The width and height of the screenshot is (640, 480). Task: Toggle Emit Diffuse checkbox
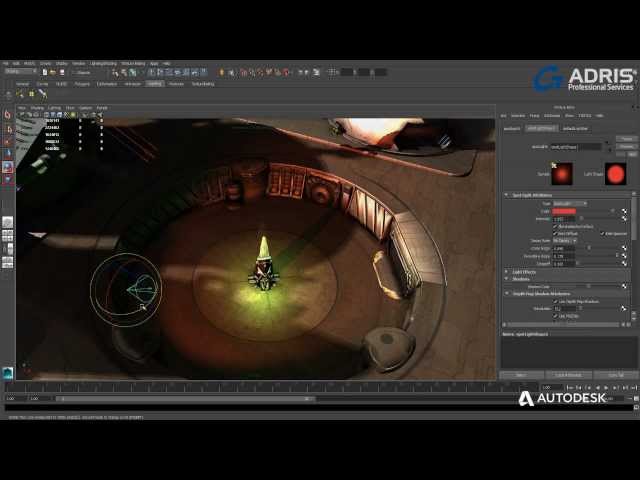[x=555, y=233]
